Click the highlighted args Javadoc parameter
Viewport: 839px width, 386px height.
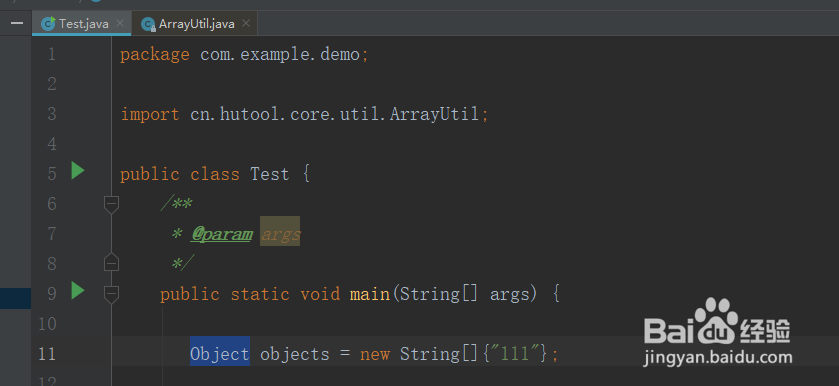tap(280, 232)
